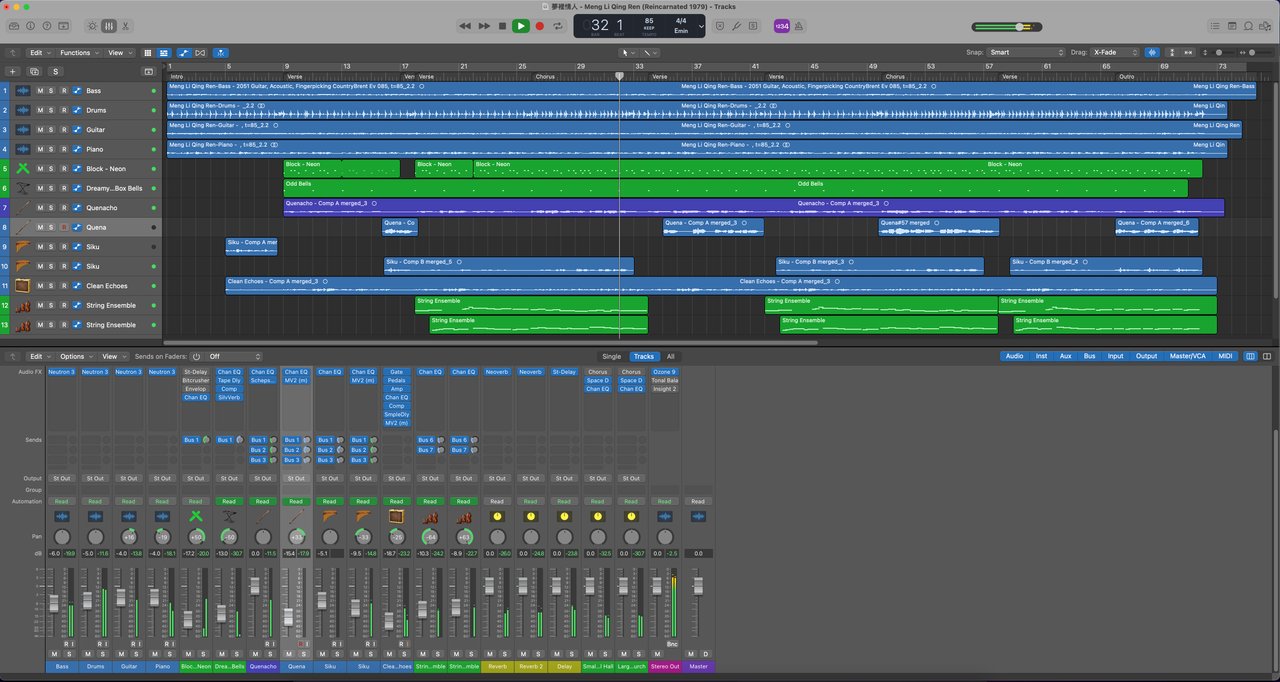Click the Clean Echoes amp track icon
The image size is (1280, 682).
pyautogui.click(x=23, y=286)
